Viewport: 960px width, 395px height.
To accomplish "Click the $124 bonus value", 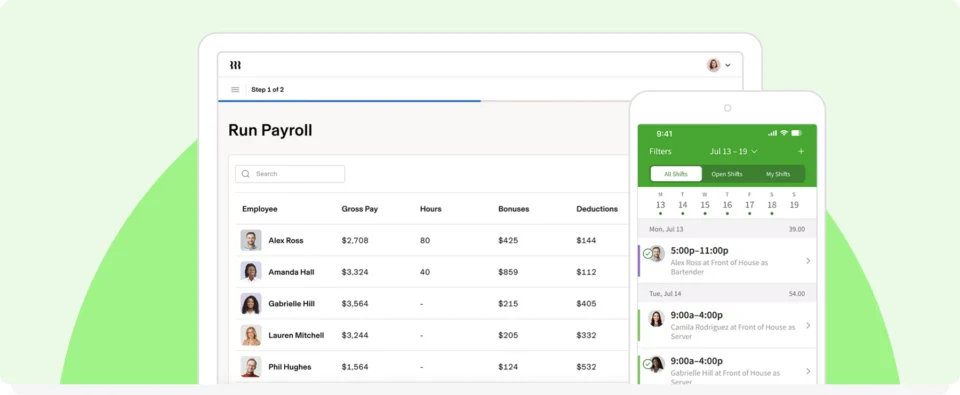I will [x=508, y=367].
